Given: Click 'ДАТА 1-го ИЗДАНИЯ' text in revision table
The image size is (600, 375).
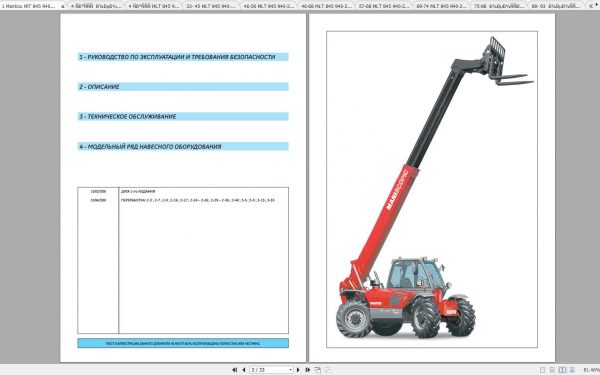Looking at the screenshot, I should [x=138, y=191].
